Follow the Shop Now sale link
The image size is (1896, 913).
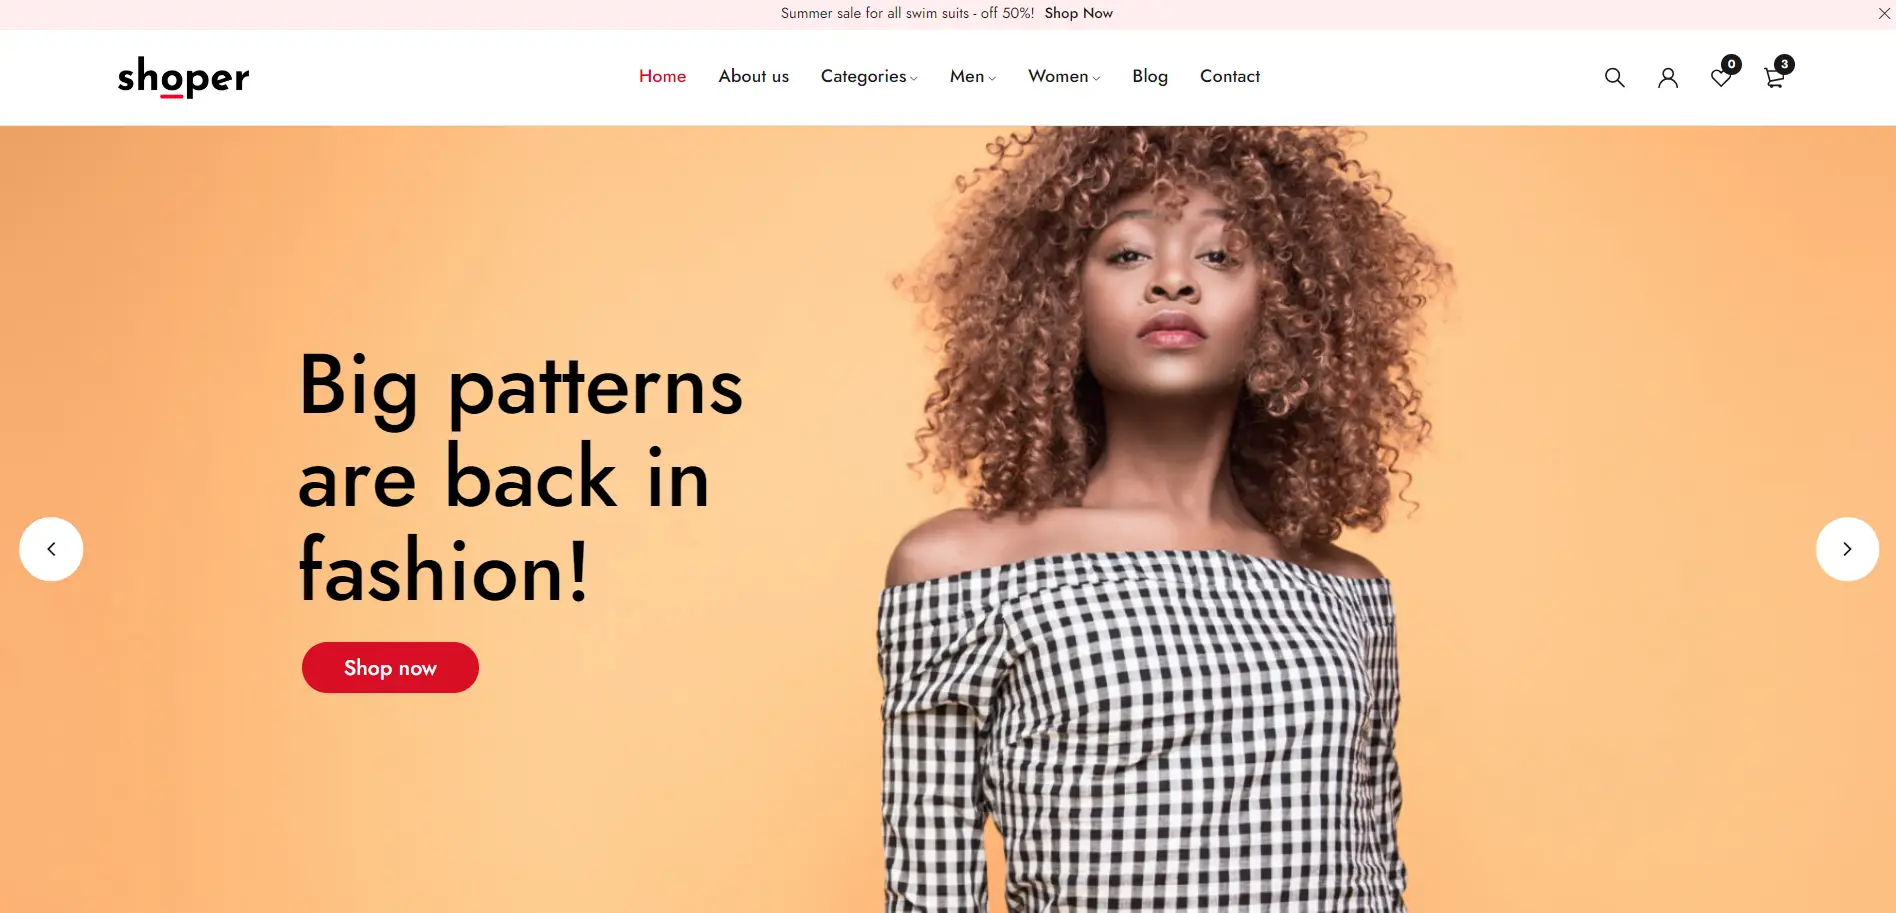(x=1078, y=13)
